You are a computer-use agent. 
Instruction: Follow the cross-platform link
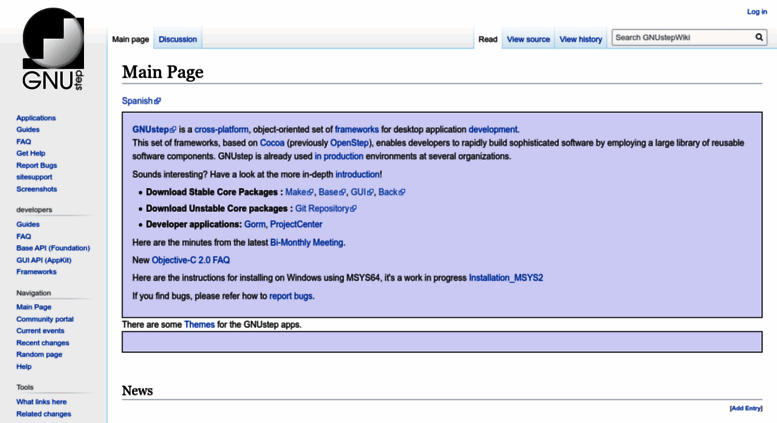(x=222, y=130)
